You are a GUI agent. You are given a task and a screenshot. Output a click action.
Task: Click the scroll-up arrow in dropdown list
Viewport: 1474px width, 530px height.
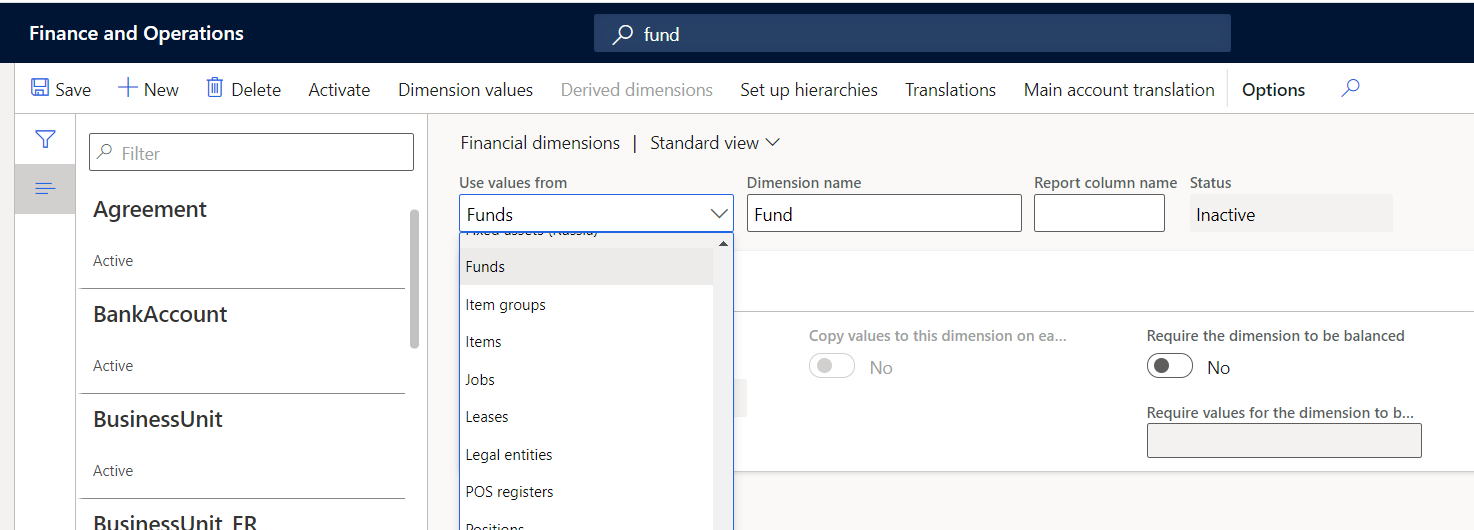723,243
